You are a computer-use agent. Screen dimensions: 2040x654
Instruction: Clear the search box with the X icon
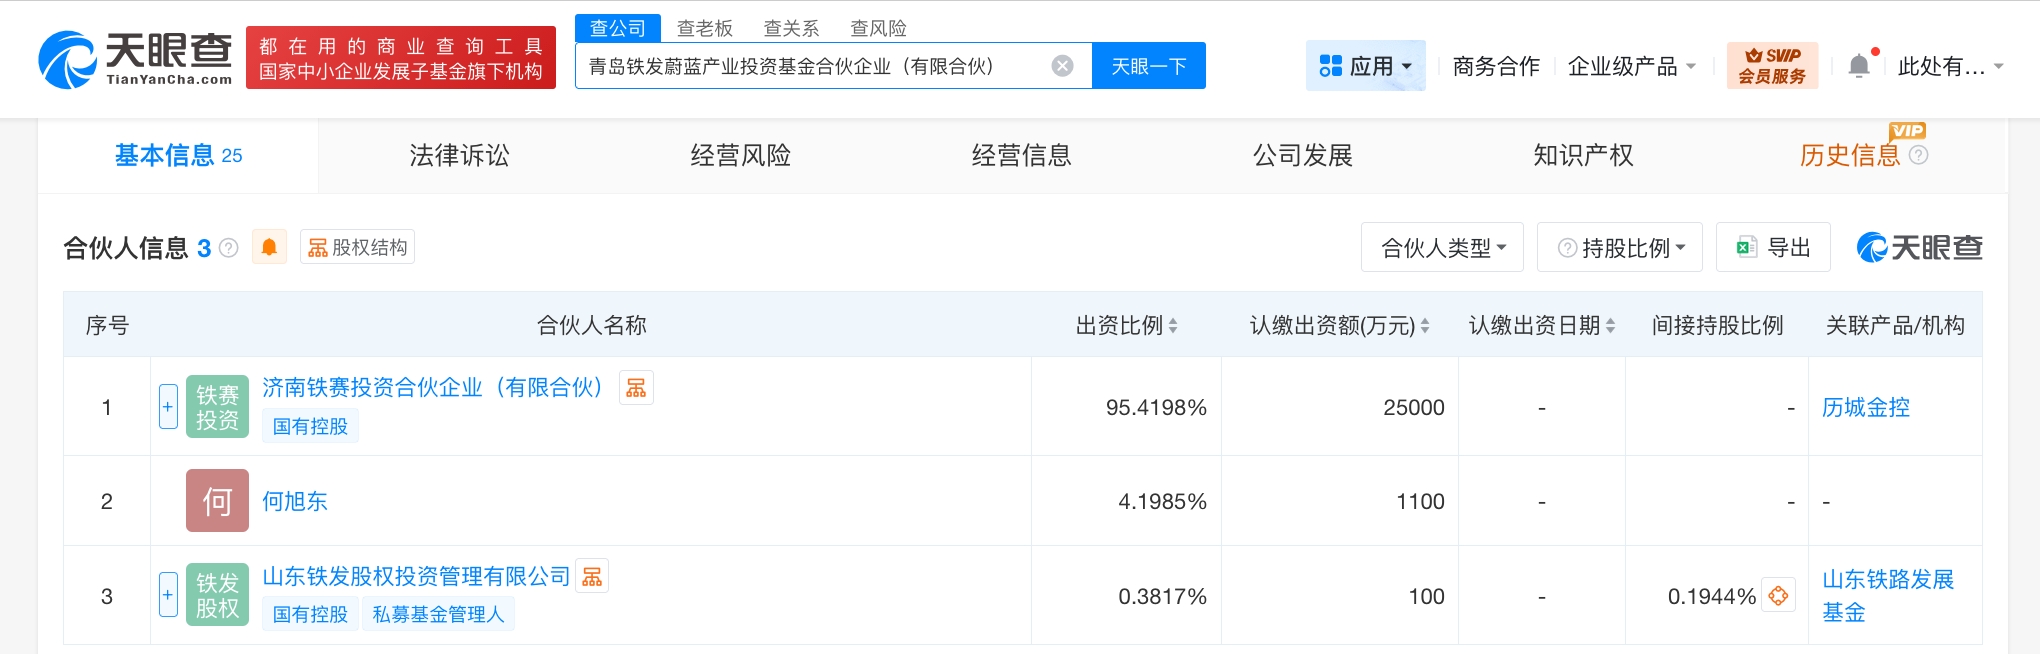(x=1062, y=66)
